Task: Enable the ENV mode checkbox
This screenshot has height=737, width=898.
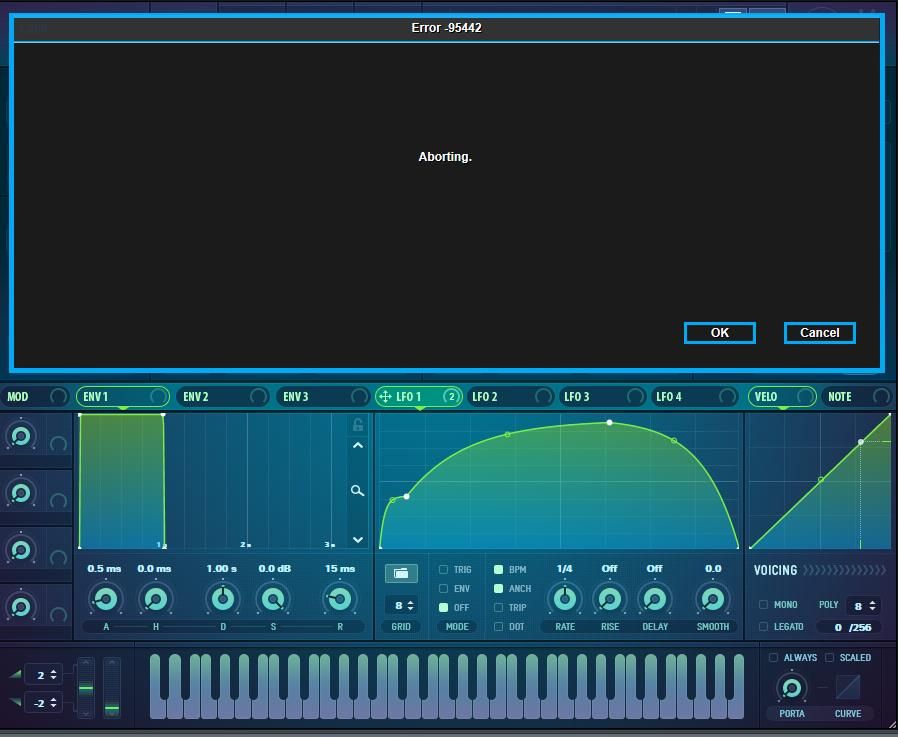Action: 443,588
